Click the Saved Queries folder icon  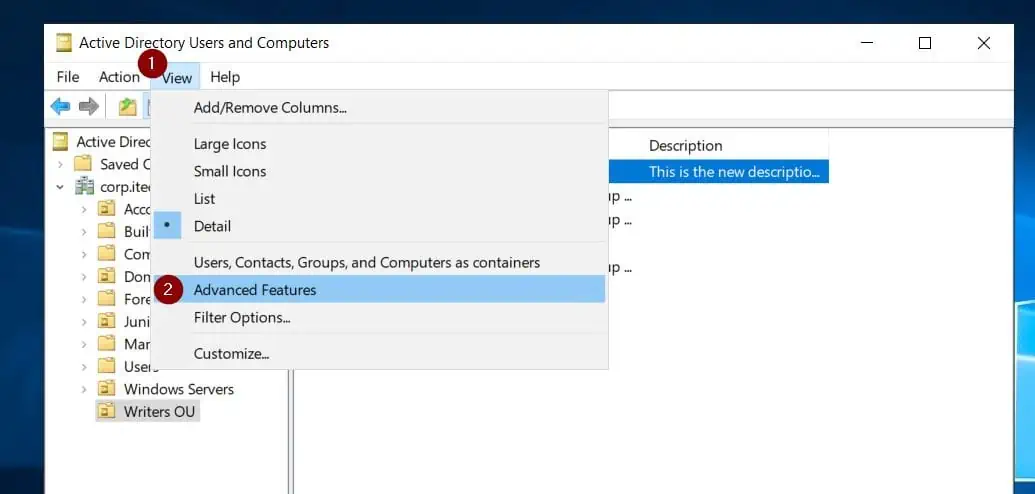83,164
